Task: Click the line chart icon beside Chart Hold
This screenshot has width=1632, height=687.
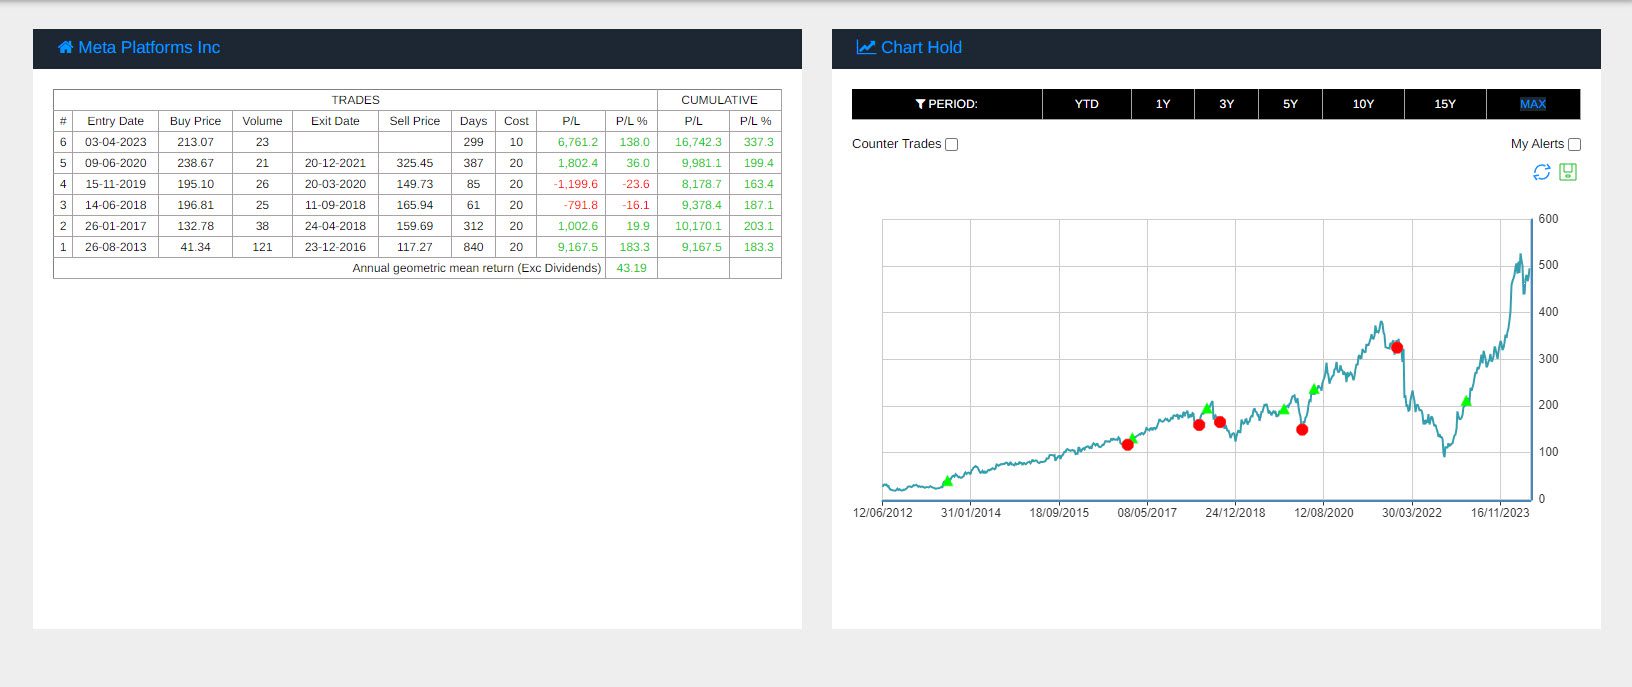Action: click(866, 47)
